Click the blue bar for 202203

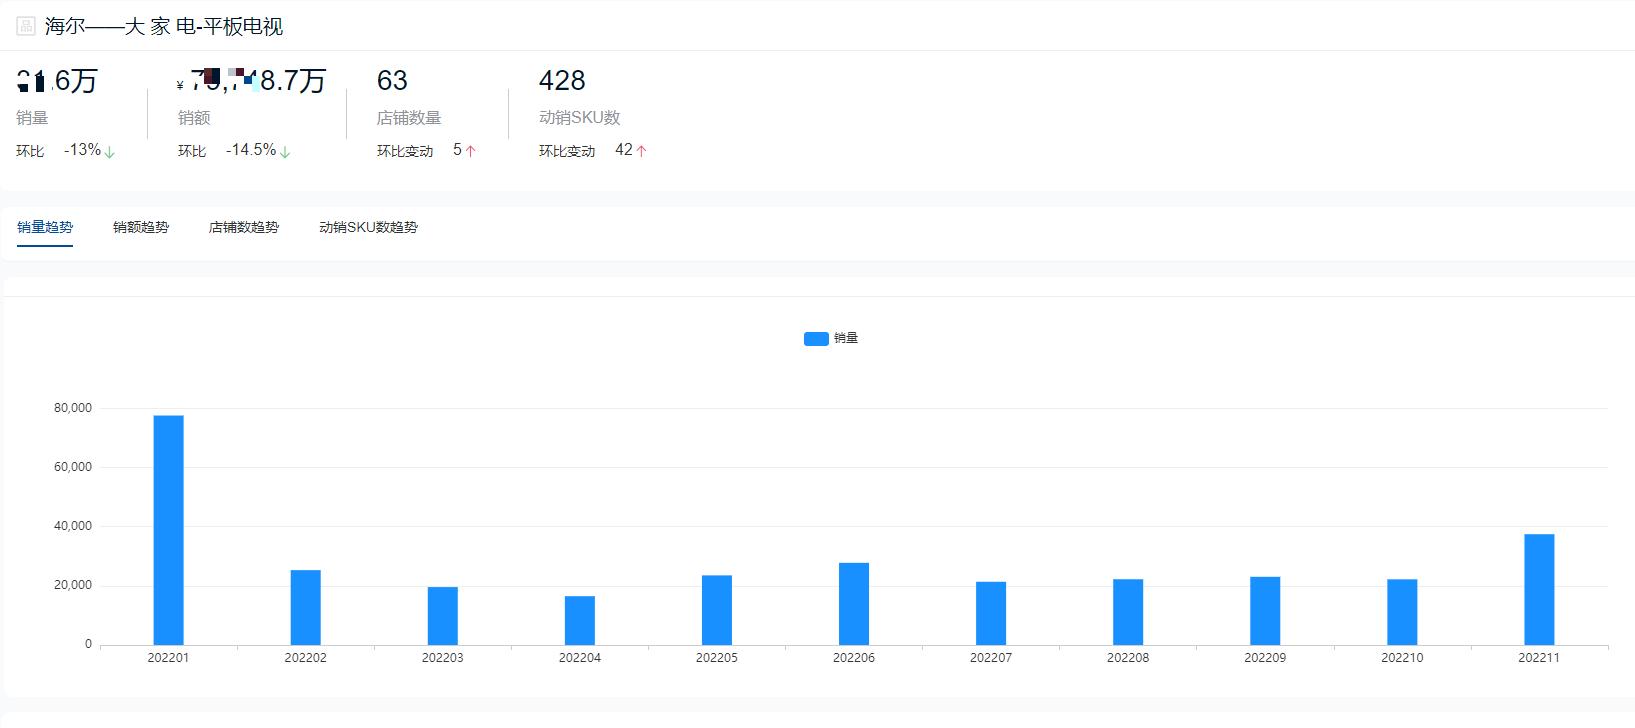(x=443, y=616)
